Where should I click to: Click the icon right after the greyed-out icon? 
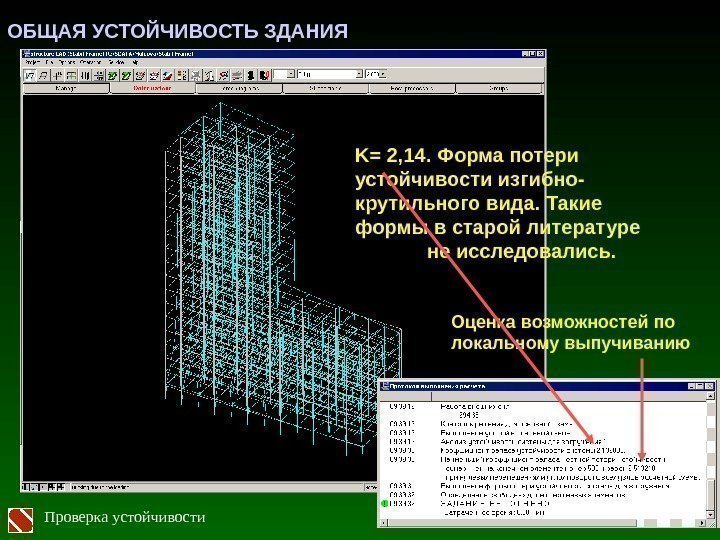[x=210, y=75]
